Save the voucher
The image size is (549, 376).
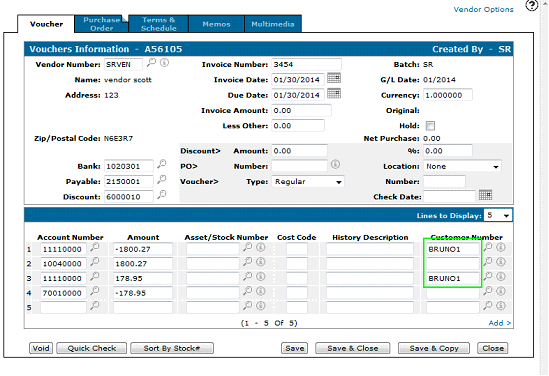(294, 348)
